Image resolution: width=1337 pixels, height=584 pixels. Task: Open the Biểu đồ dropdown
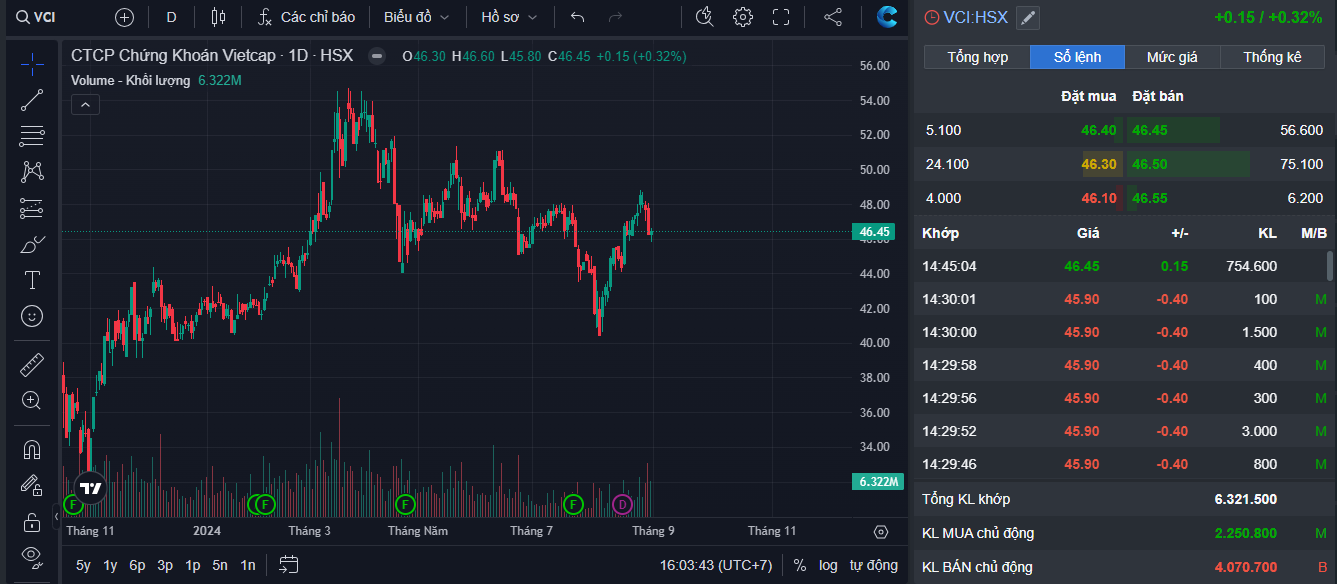point(416,17)
